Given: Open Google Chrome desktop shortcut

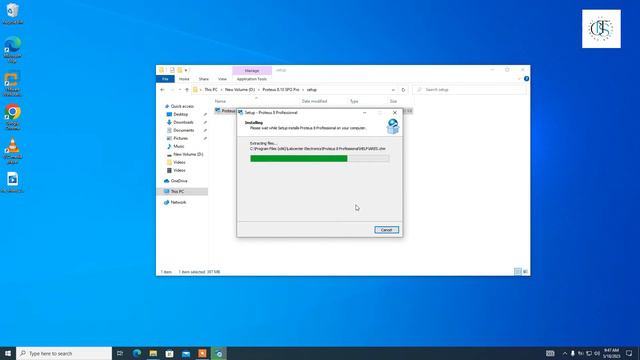Looking at the screenshot, I should (x=13, y=117).
